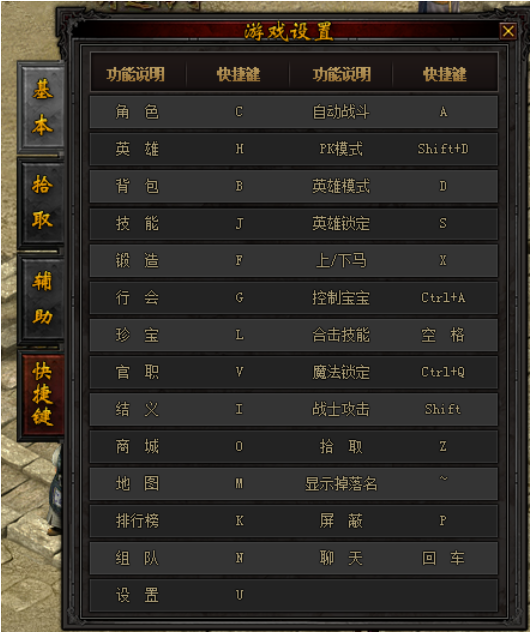Viewport: 531px width, 632px height.
Task: Select the 设置 shortcut key U
Action: click(239, 595)
